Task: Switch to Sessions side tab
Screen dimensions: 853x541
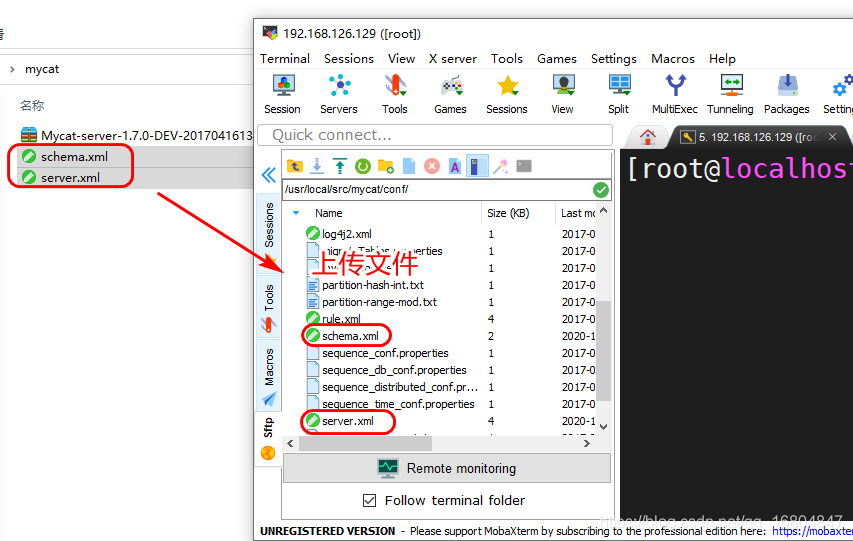Action: [269, 233]
